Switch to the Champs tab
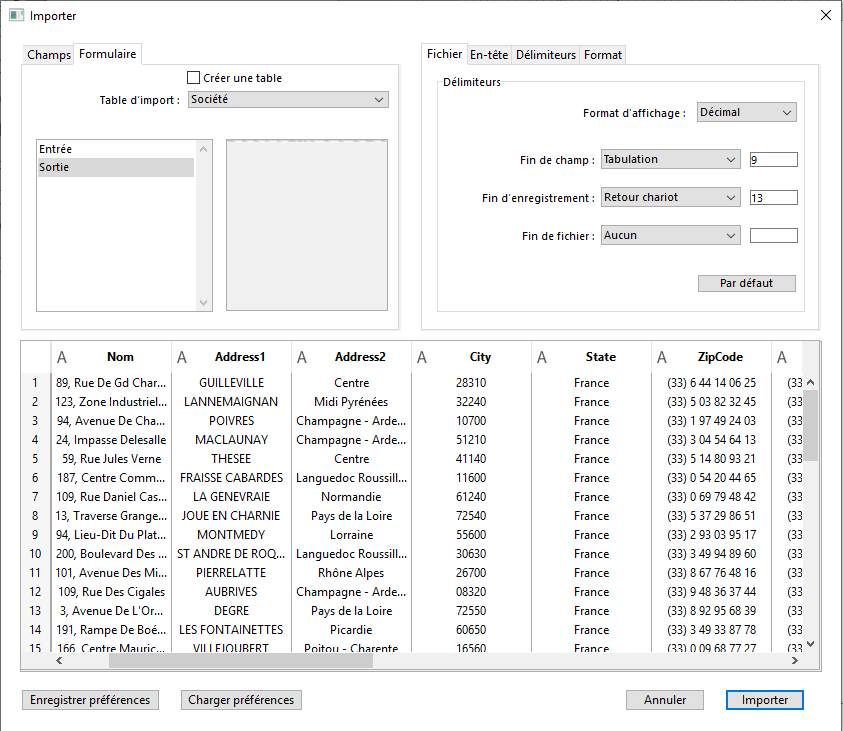843x731 pixels. pos(49,55)
